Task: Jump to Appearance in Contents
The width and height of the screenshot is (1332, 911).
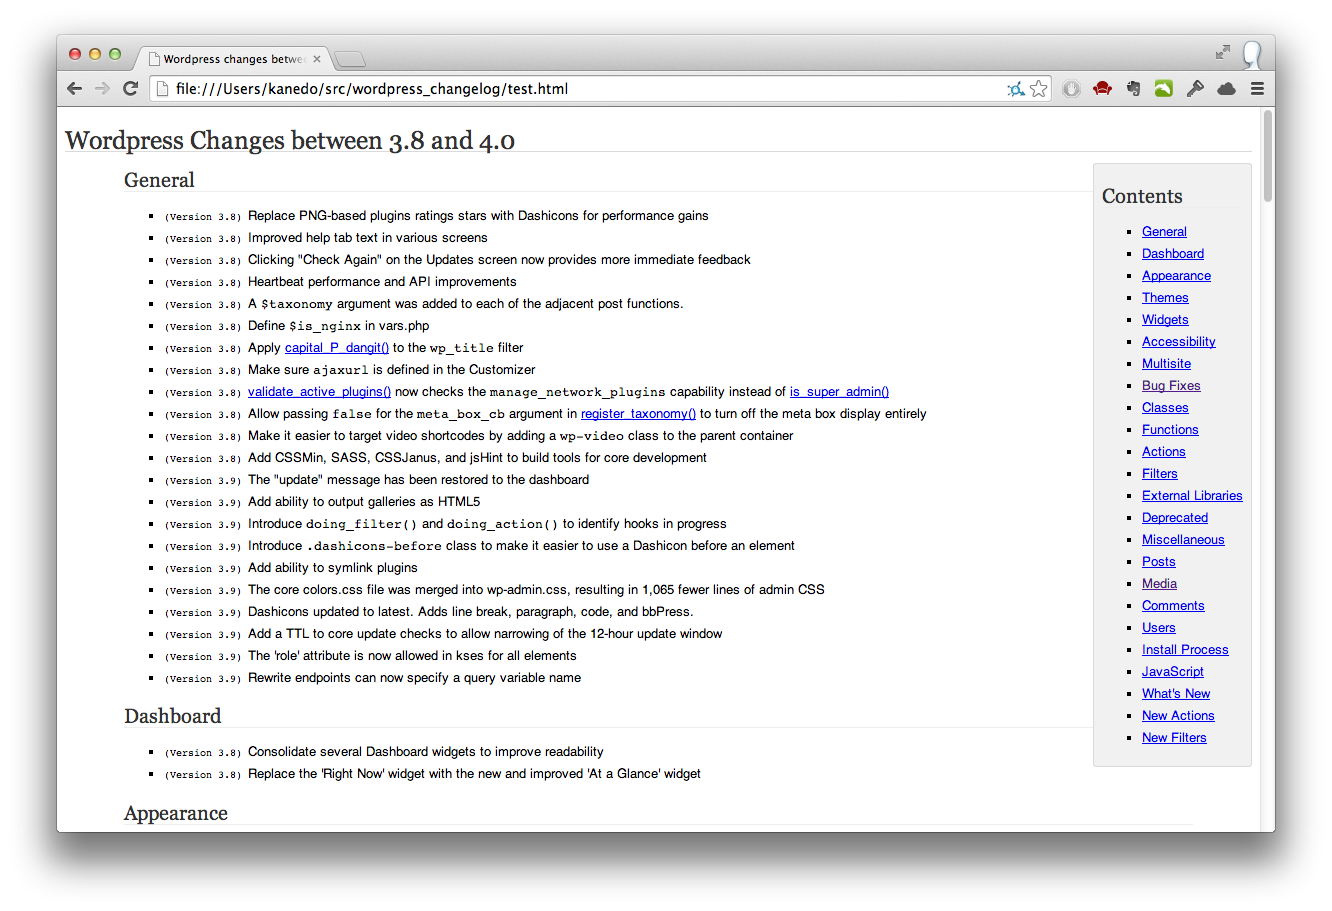Action: (1176, 275)
